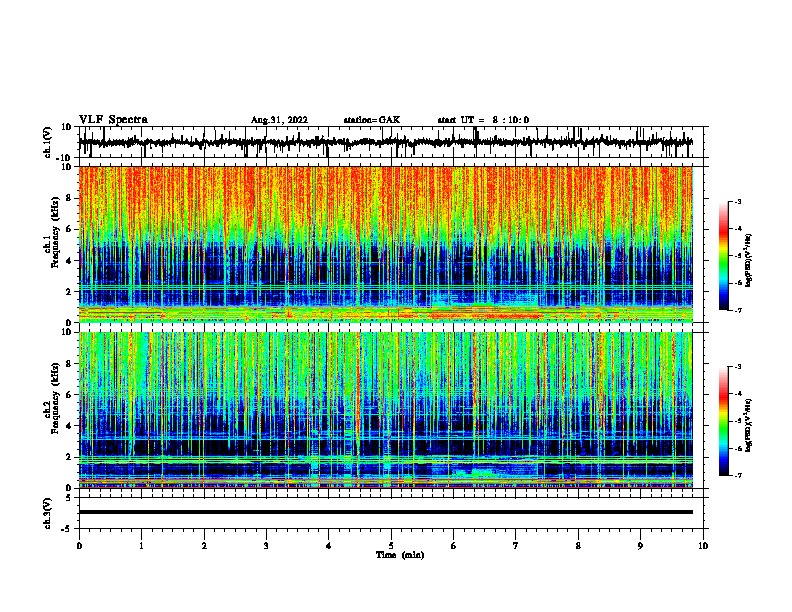This screenshot has width=792, height=612.
Task: Click the "station=GAK" header label
Action: [x=372, y=120]
